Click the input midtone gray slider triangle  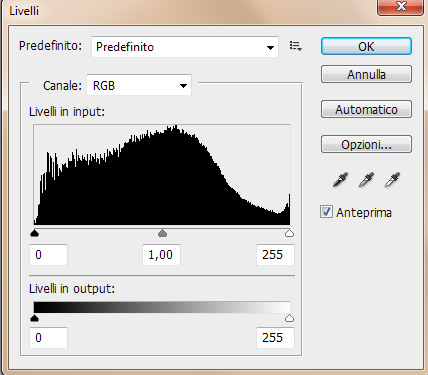162,233
